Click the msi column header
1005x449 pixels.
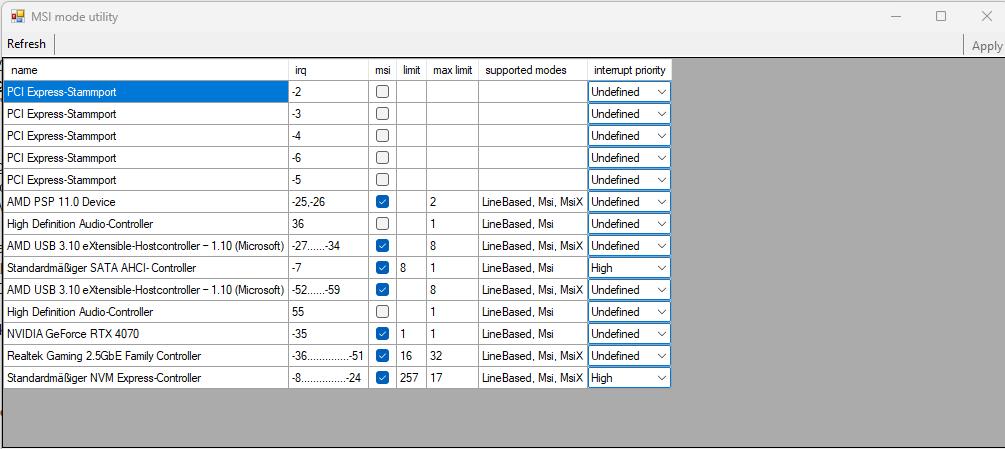(382, 70)
